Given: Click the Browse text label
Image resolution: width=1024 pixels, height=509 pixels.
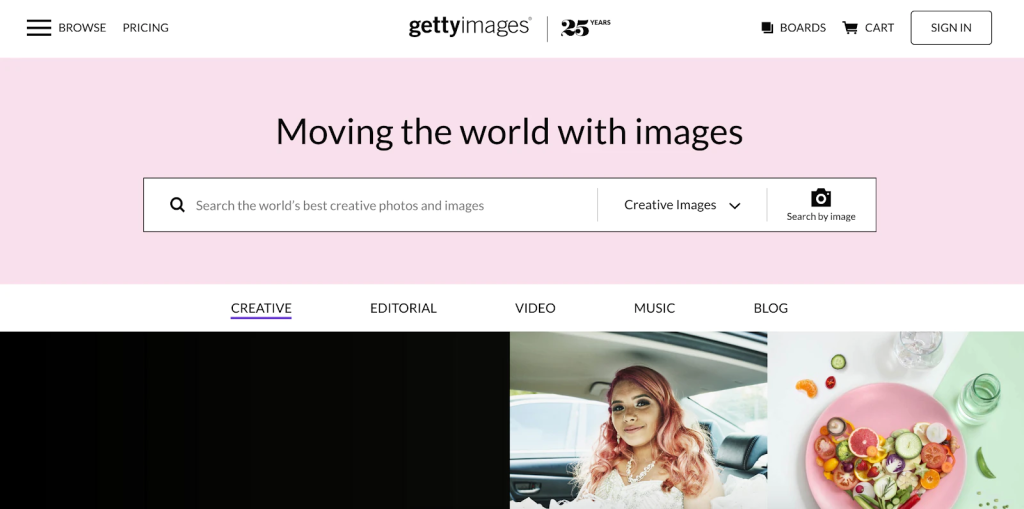Looking at the screenshot, I should pyautogui.click(x=82, y=27).
